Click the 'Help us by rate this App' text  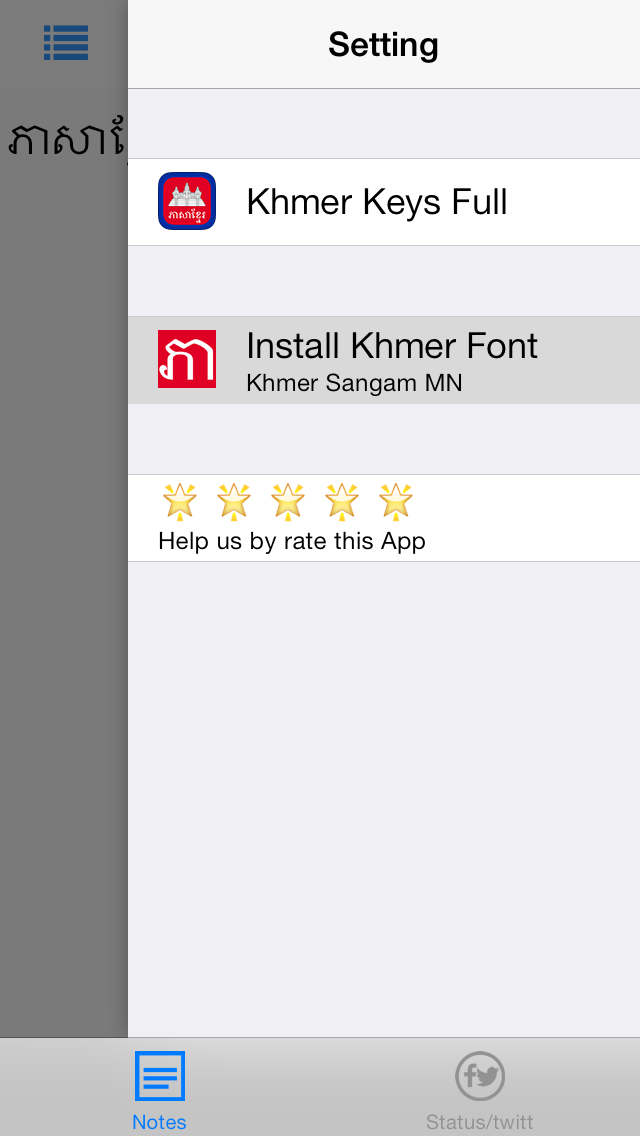(292, 541)
